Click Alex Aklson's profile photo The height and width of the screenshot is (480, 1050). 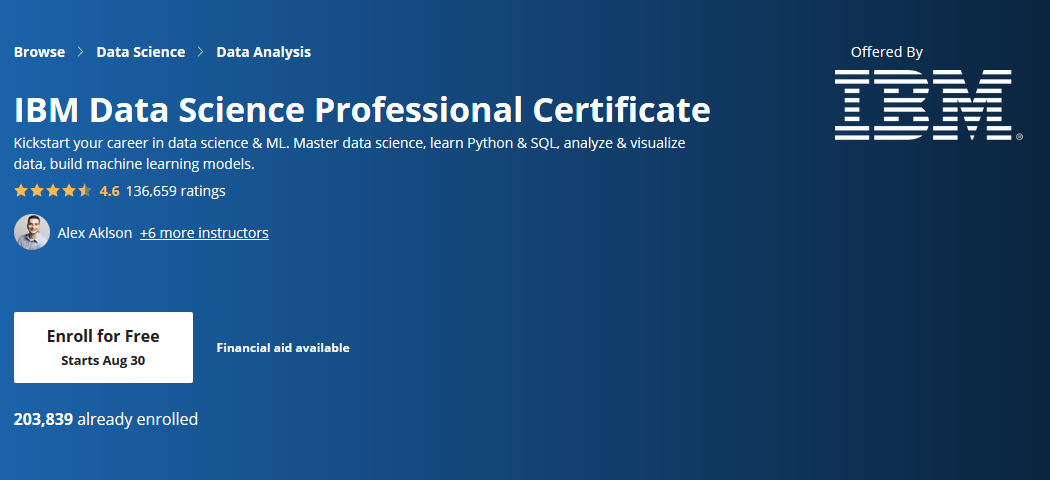click(x=32, y=232)
